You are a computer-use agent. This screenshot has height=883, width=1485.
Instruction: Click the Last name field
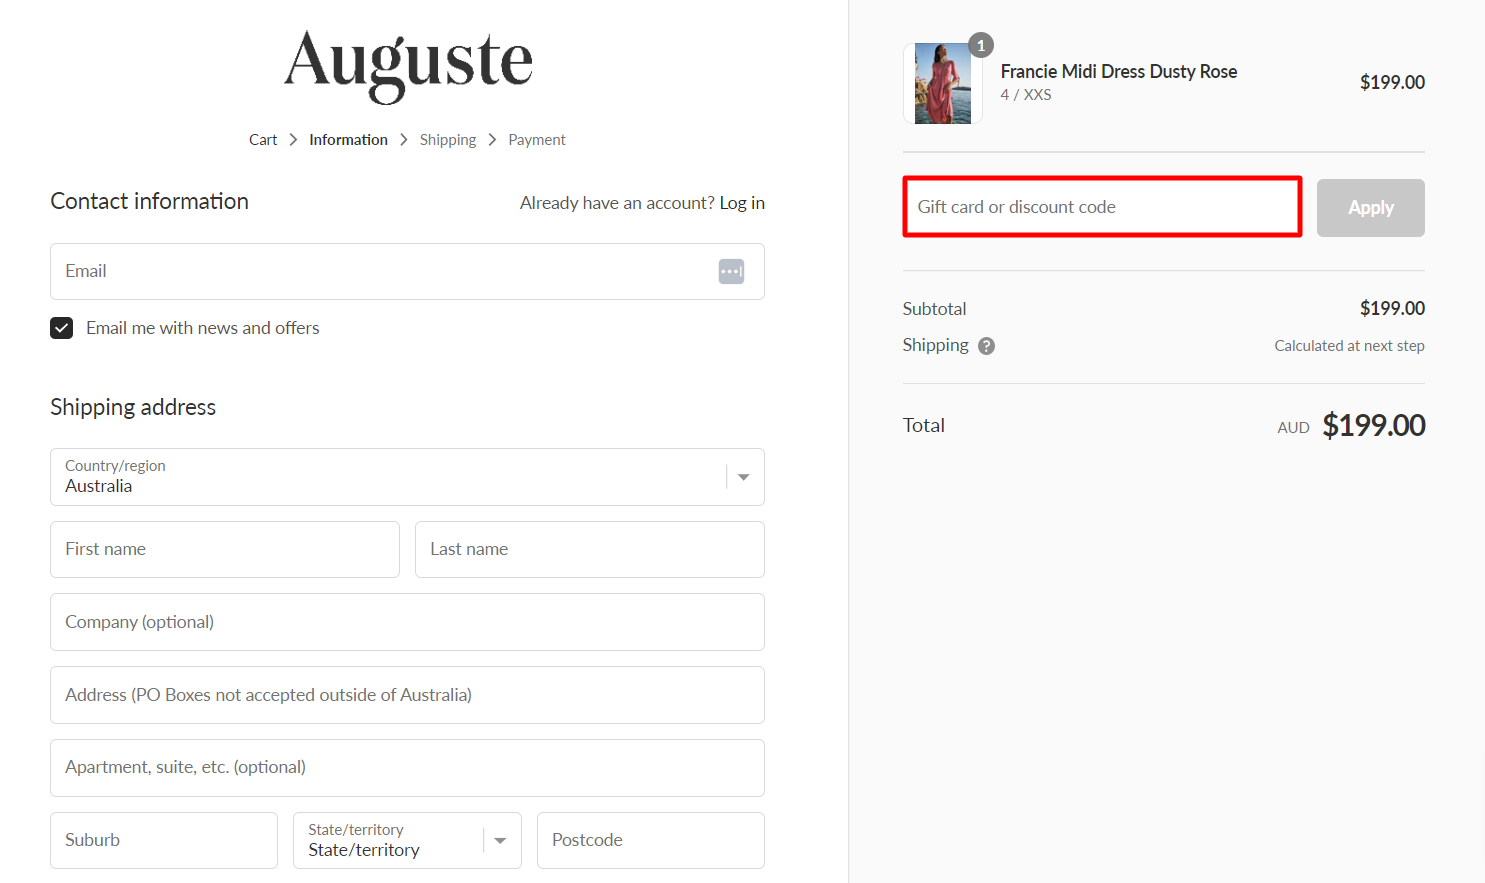589,549
